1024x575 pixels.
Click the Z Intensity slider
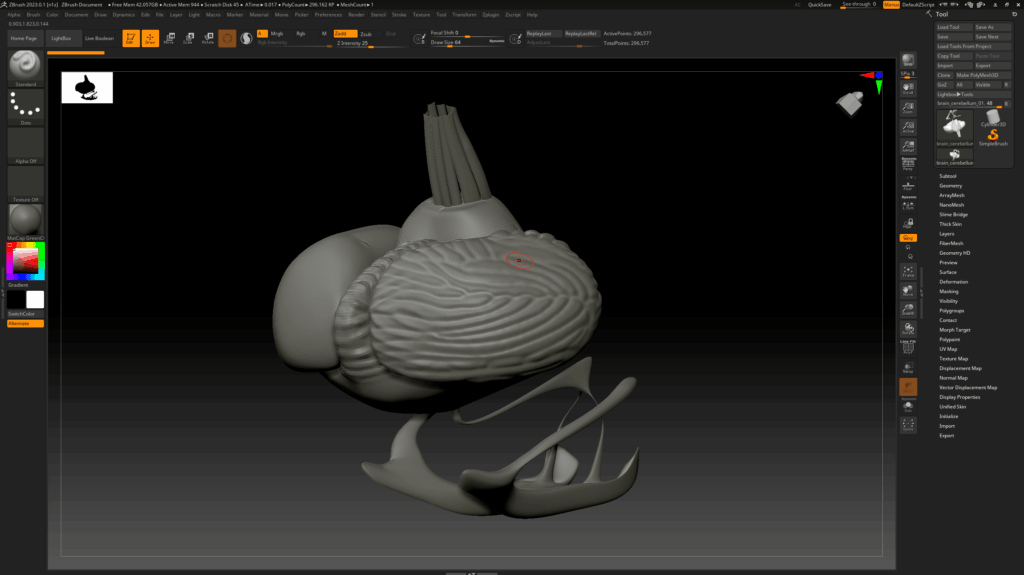[x=352, y=43]
